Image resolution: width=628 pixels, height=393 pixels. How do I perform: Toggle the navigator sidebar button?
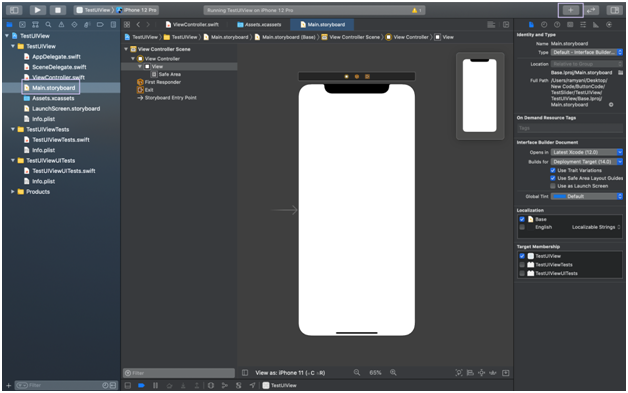pyautogui.click(x=14, y=10)
